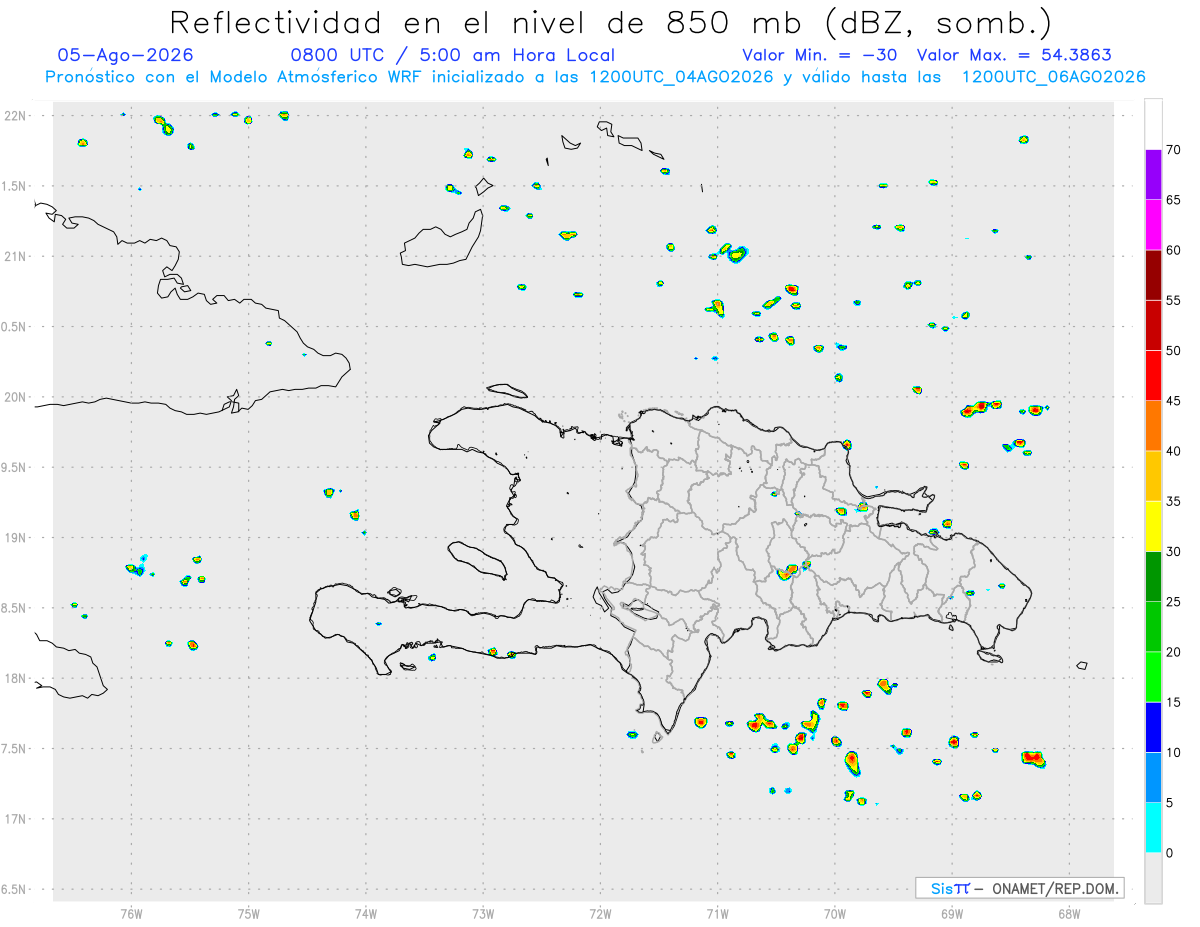Select the '74W' longitude label
The height and width of the screenshot is (927, 1200).
[x=366, y=913]
